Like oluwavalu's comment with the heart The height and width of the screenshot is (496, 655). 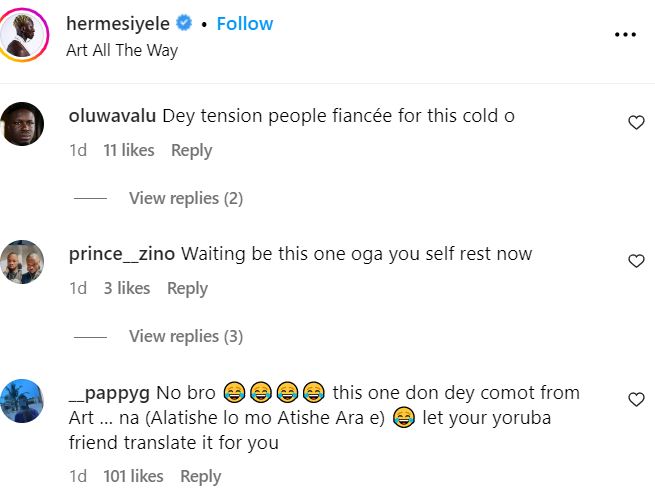(636, 122)
